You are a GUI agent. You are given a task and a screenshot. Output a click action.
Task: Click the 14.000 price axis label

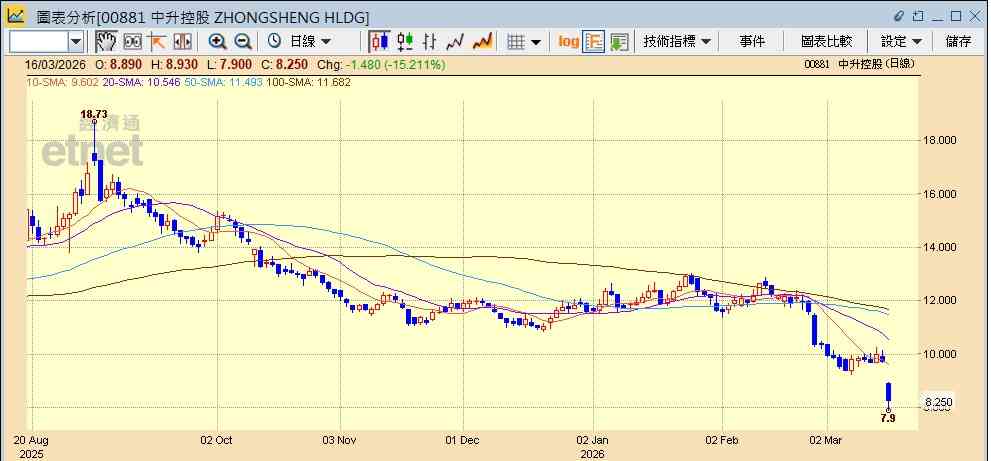pyautogui.click(x=939, y=247)
